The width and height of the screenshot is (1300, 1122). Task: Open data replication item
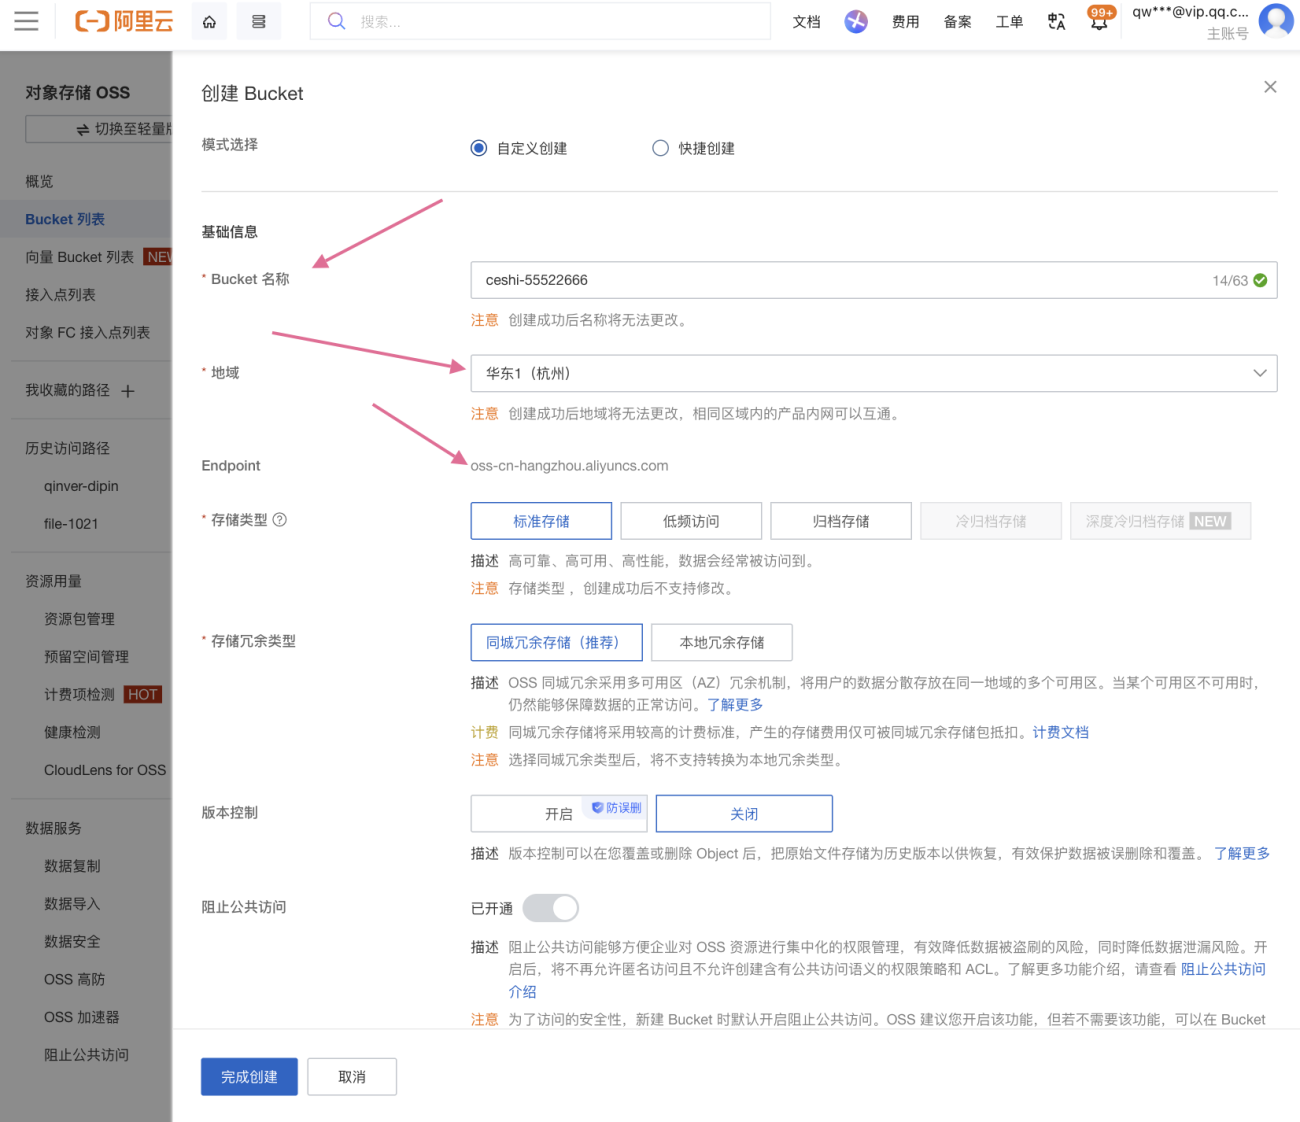[72, 866]
